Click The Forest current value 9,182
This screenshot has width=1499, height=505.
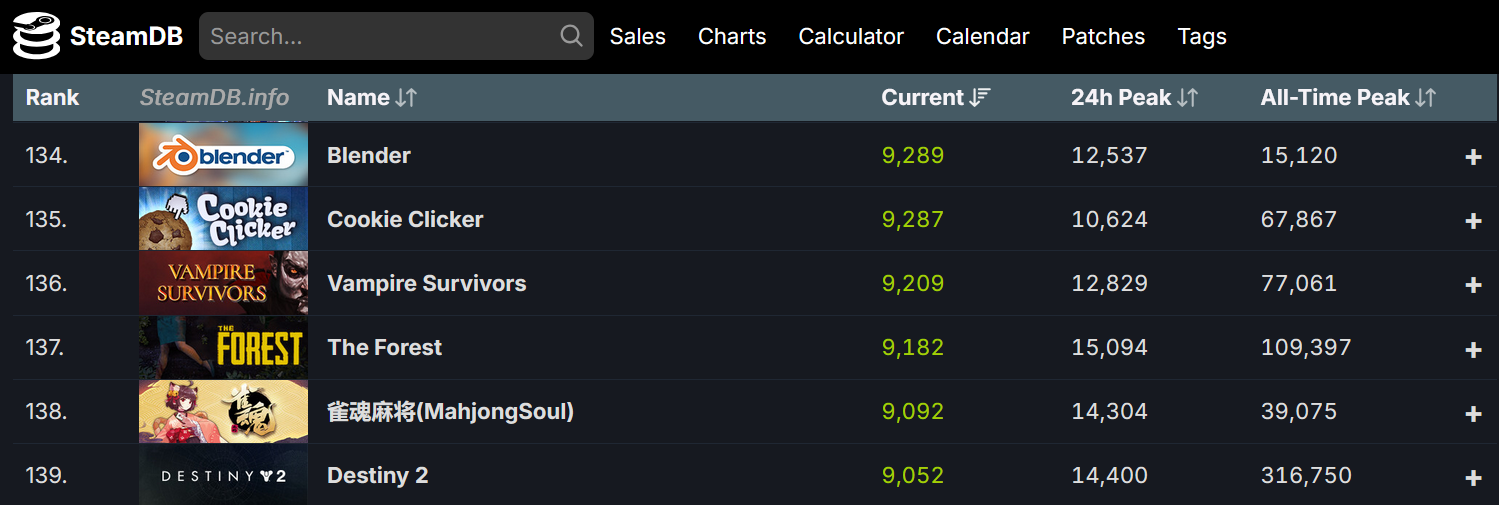point(913,347)
